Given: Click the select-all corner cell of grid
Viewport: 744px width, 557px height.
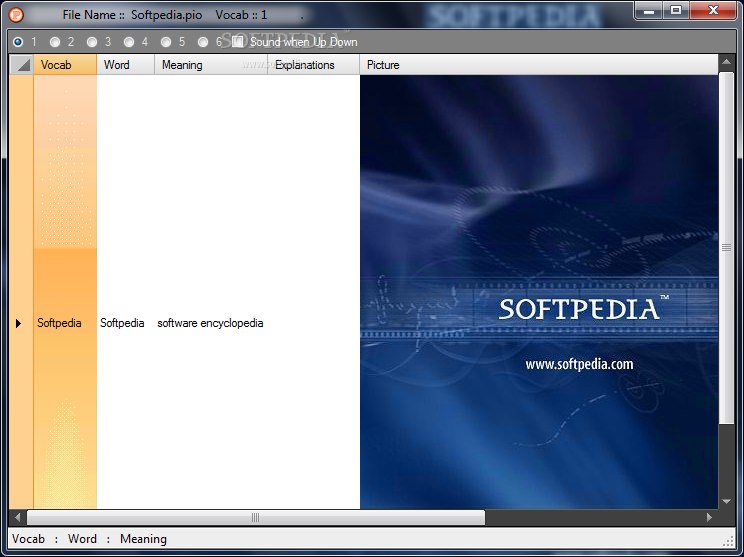Looking at the screenshot, I should click(21, 65).
